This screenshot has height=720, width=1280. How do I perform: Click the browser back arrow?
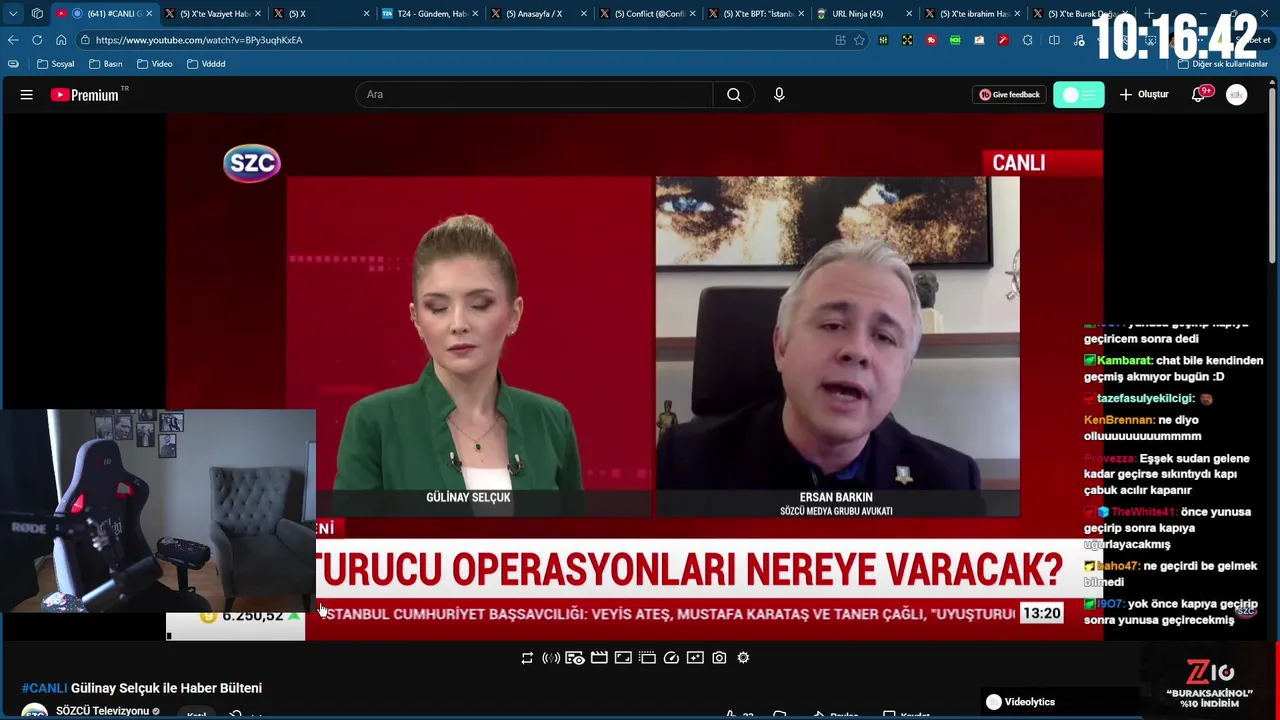(13, 40)
